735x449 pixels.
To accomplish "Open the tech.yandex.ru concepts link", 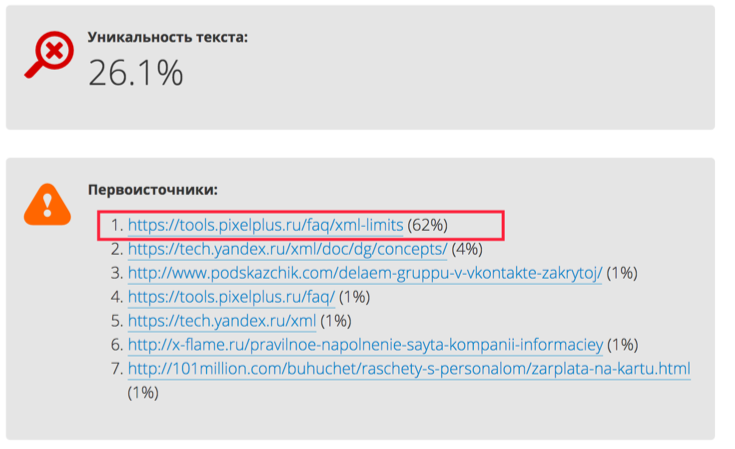I will coord(287,248).
